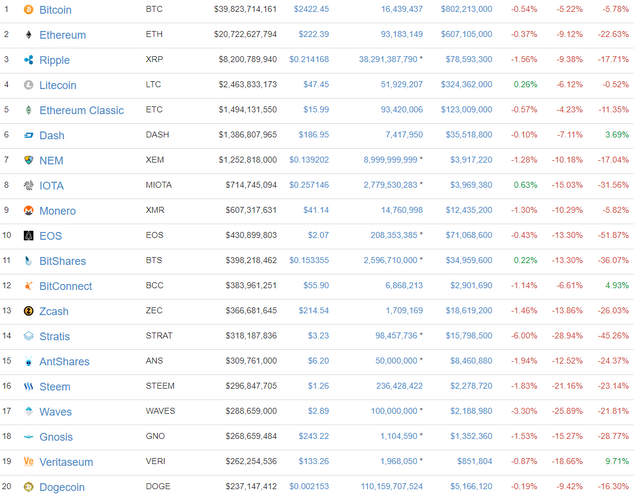Click the Stratis logo icon
This screenshot has height=499, width=640.
tap(29, 336)
